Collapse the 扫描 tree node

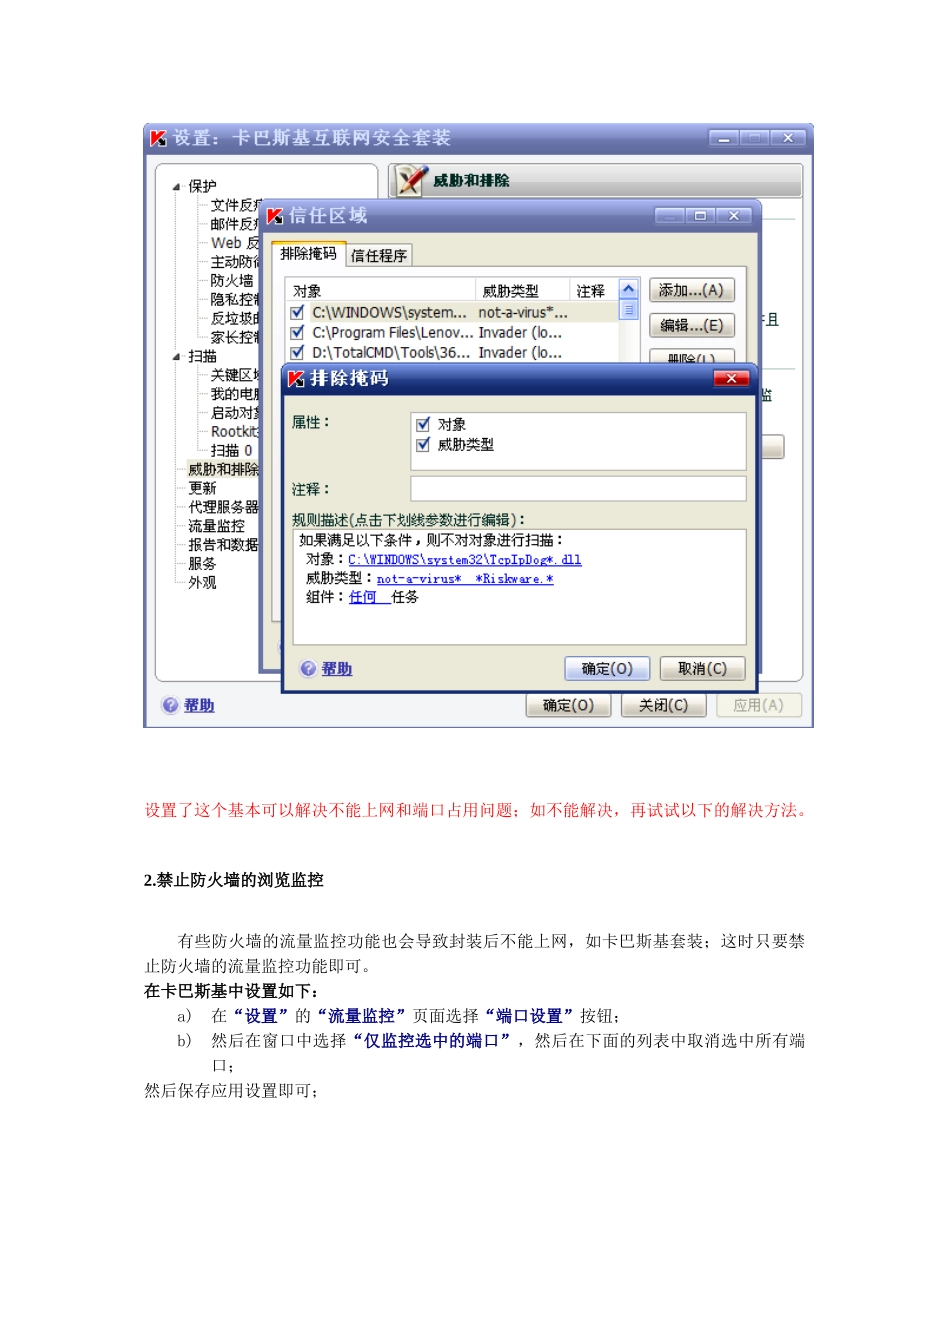pyautogui.click(x=177, y=356)
